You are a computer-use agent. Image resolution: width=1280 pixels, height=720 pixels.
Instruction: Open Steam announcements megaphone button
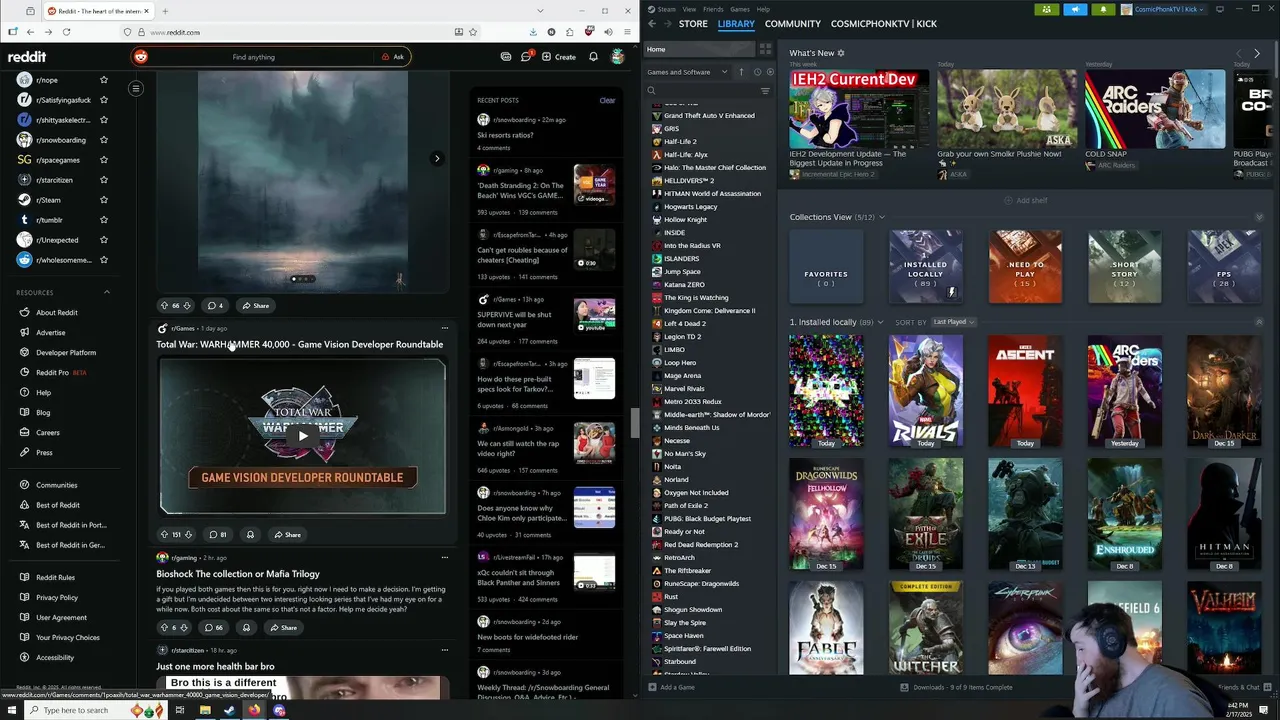click(1075, 9)
